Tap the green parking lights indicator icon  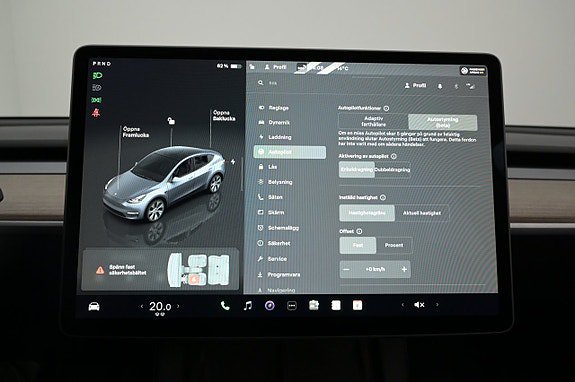tap(96, 100)
